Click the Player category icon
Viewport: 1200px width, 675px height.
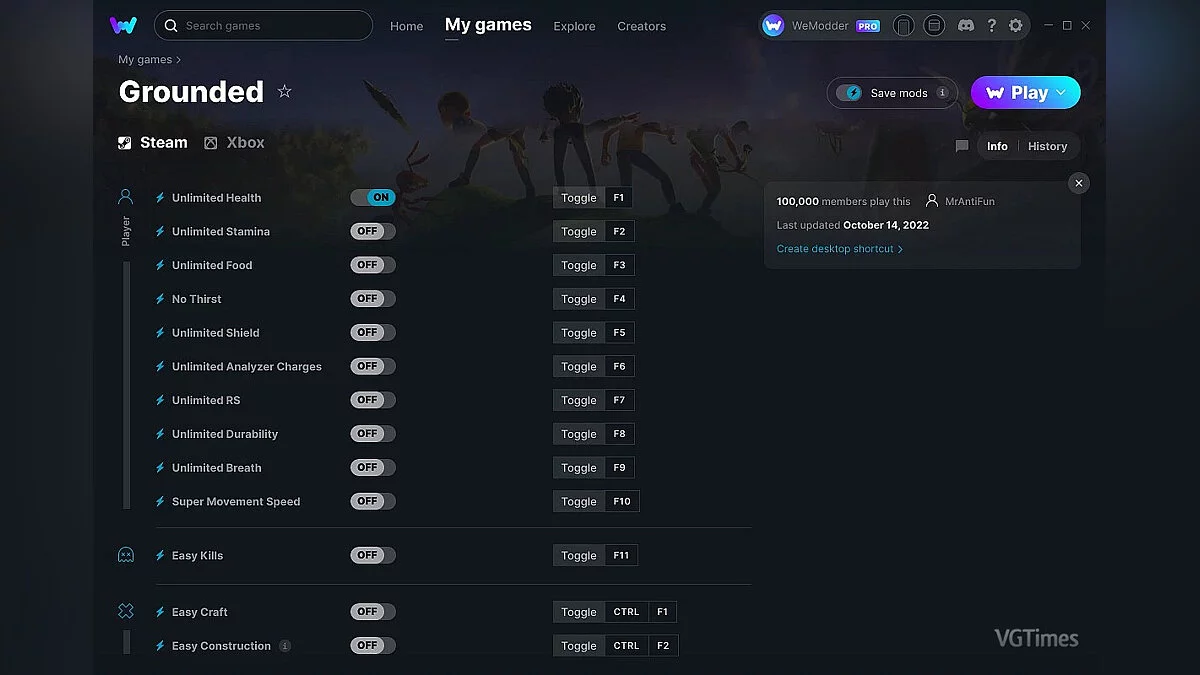tap(125, 196)
